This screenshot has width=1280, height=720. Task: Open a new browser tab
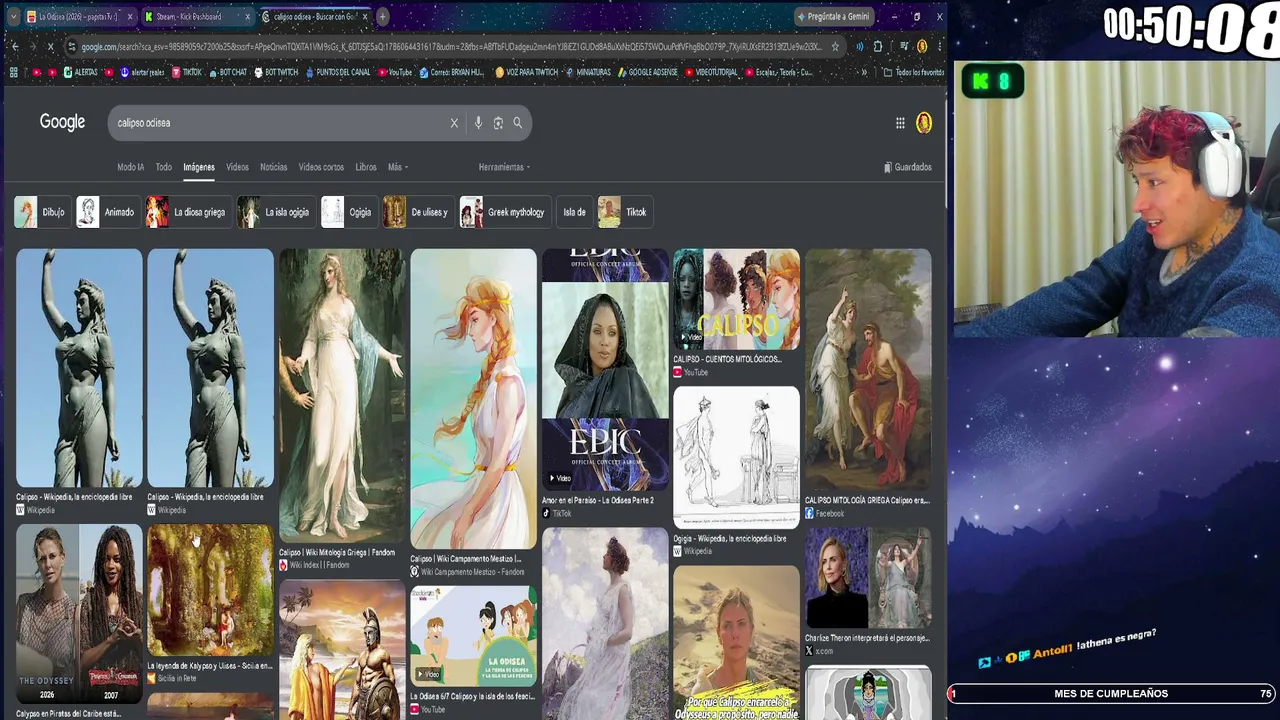[382, 16]
